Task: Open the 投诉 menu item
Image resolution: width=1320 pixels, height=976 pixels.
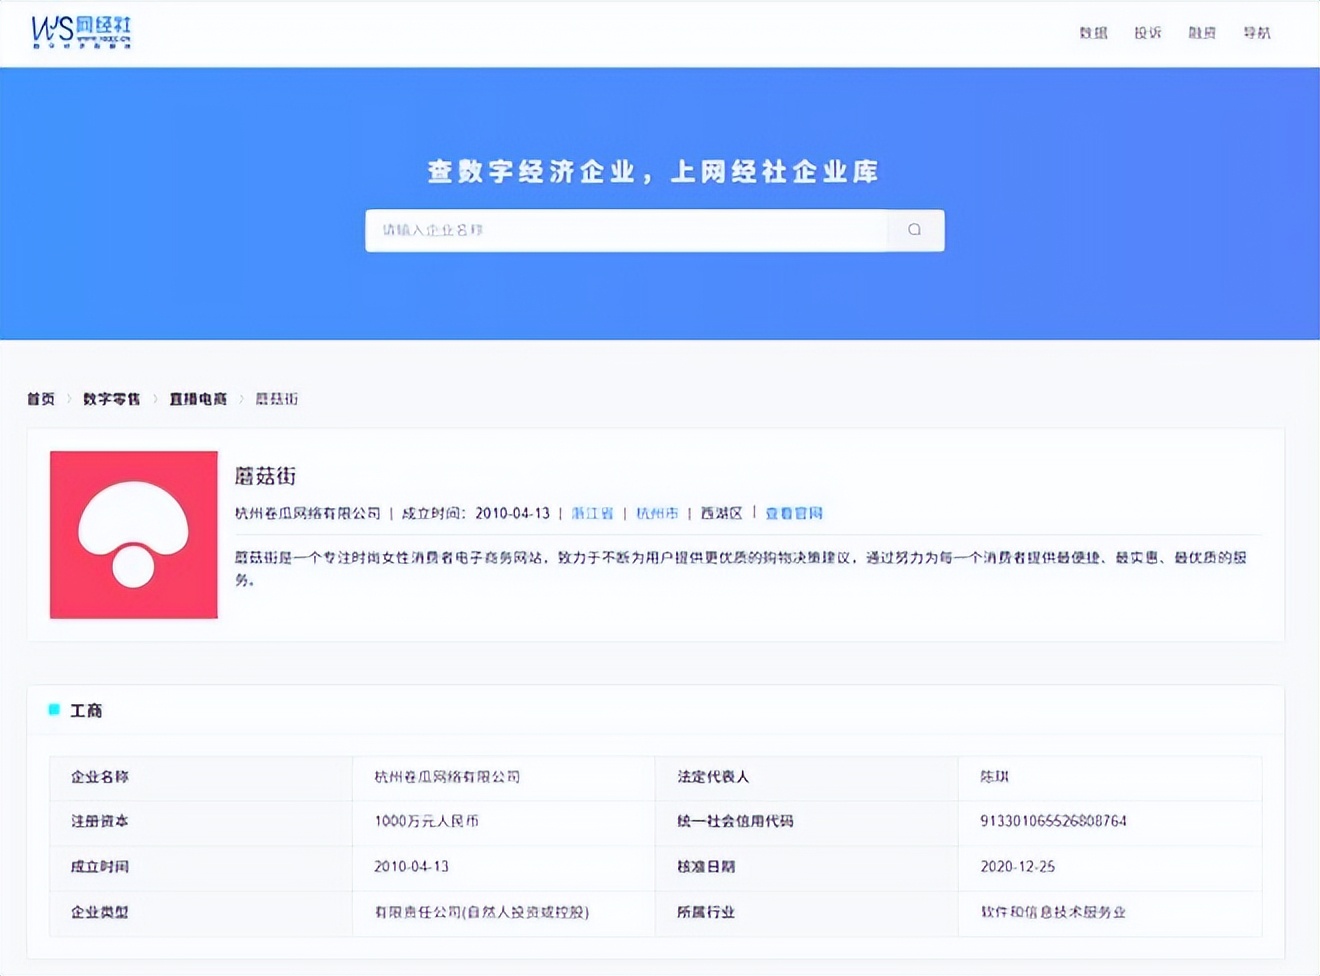Action: point(1147,33)
